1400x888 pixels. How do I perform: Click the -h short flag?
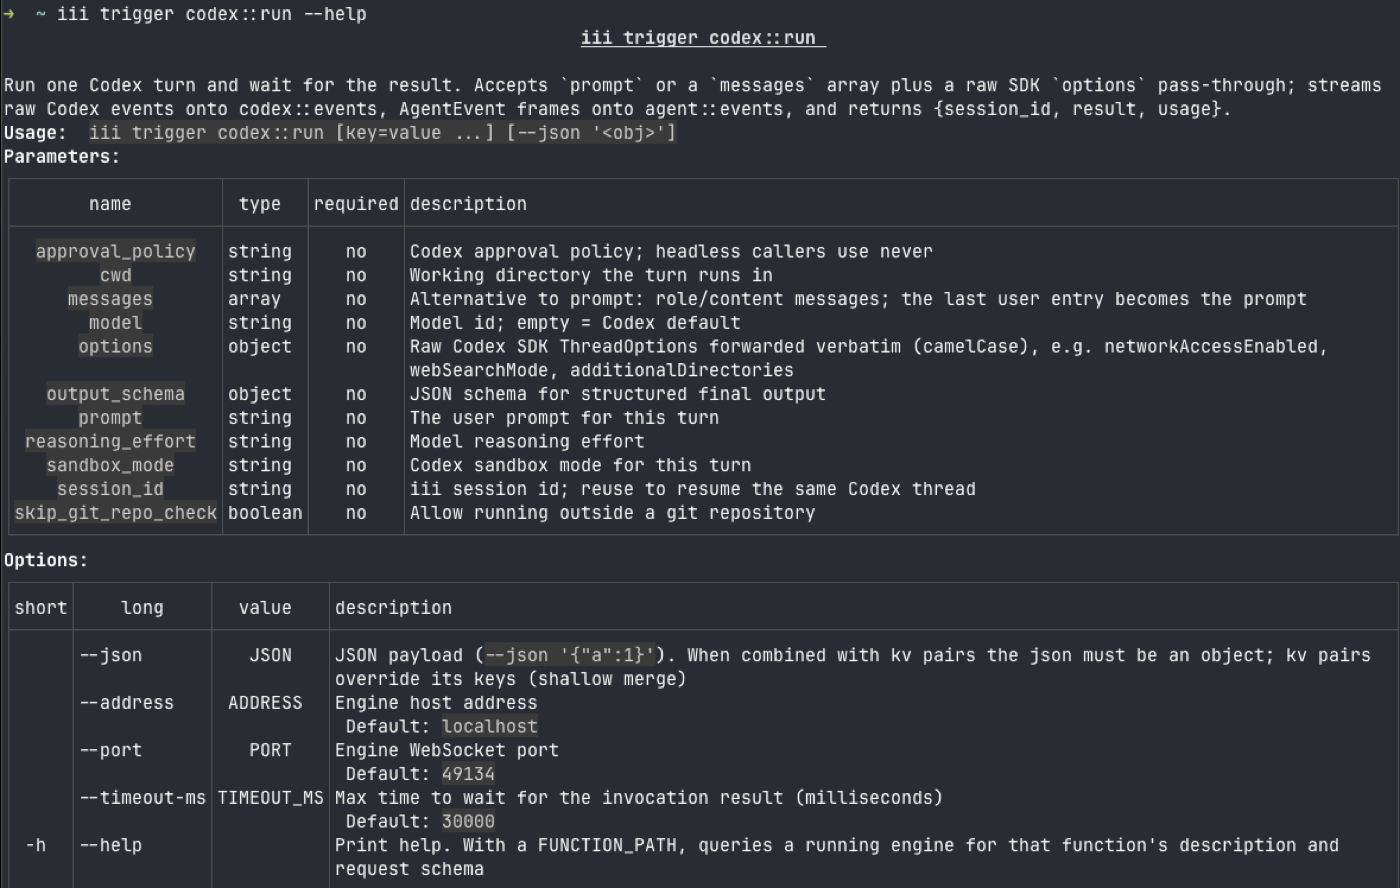[36, 846]
